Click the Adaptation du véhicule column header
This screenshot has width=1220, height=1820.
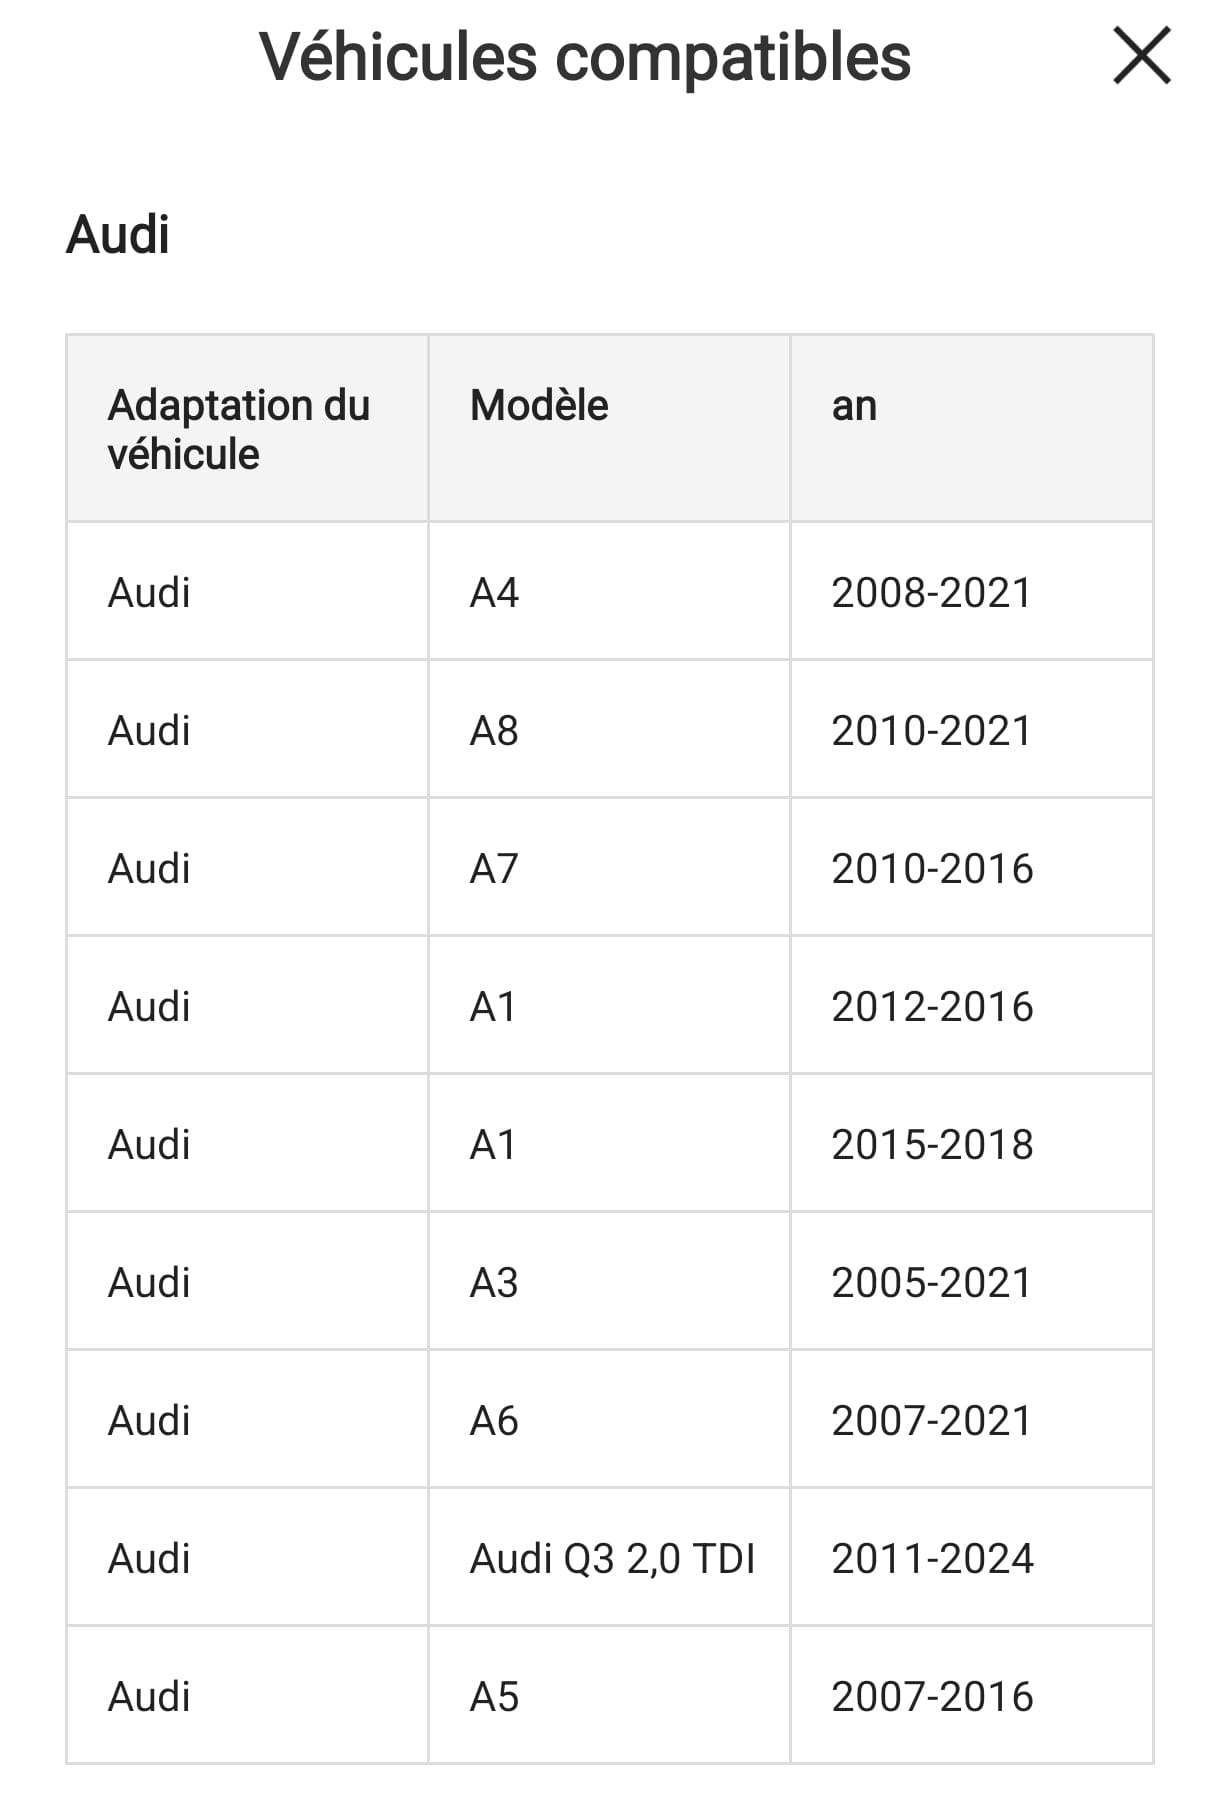click(239, 429)
